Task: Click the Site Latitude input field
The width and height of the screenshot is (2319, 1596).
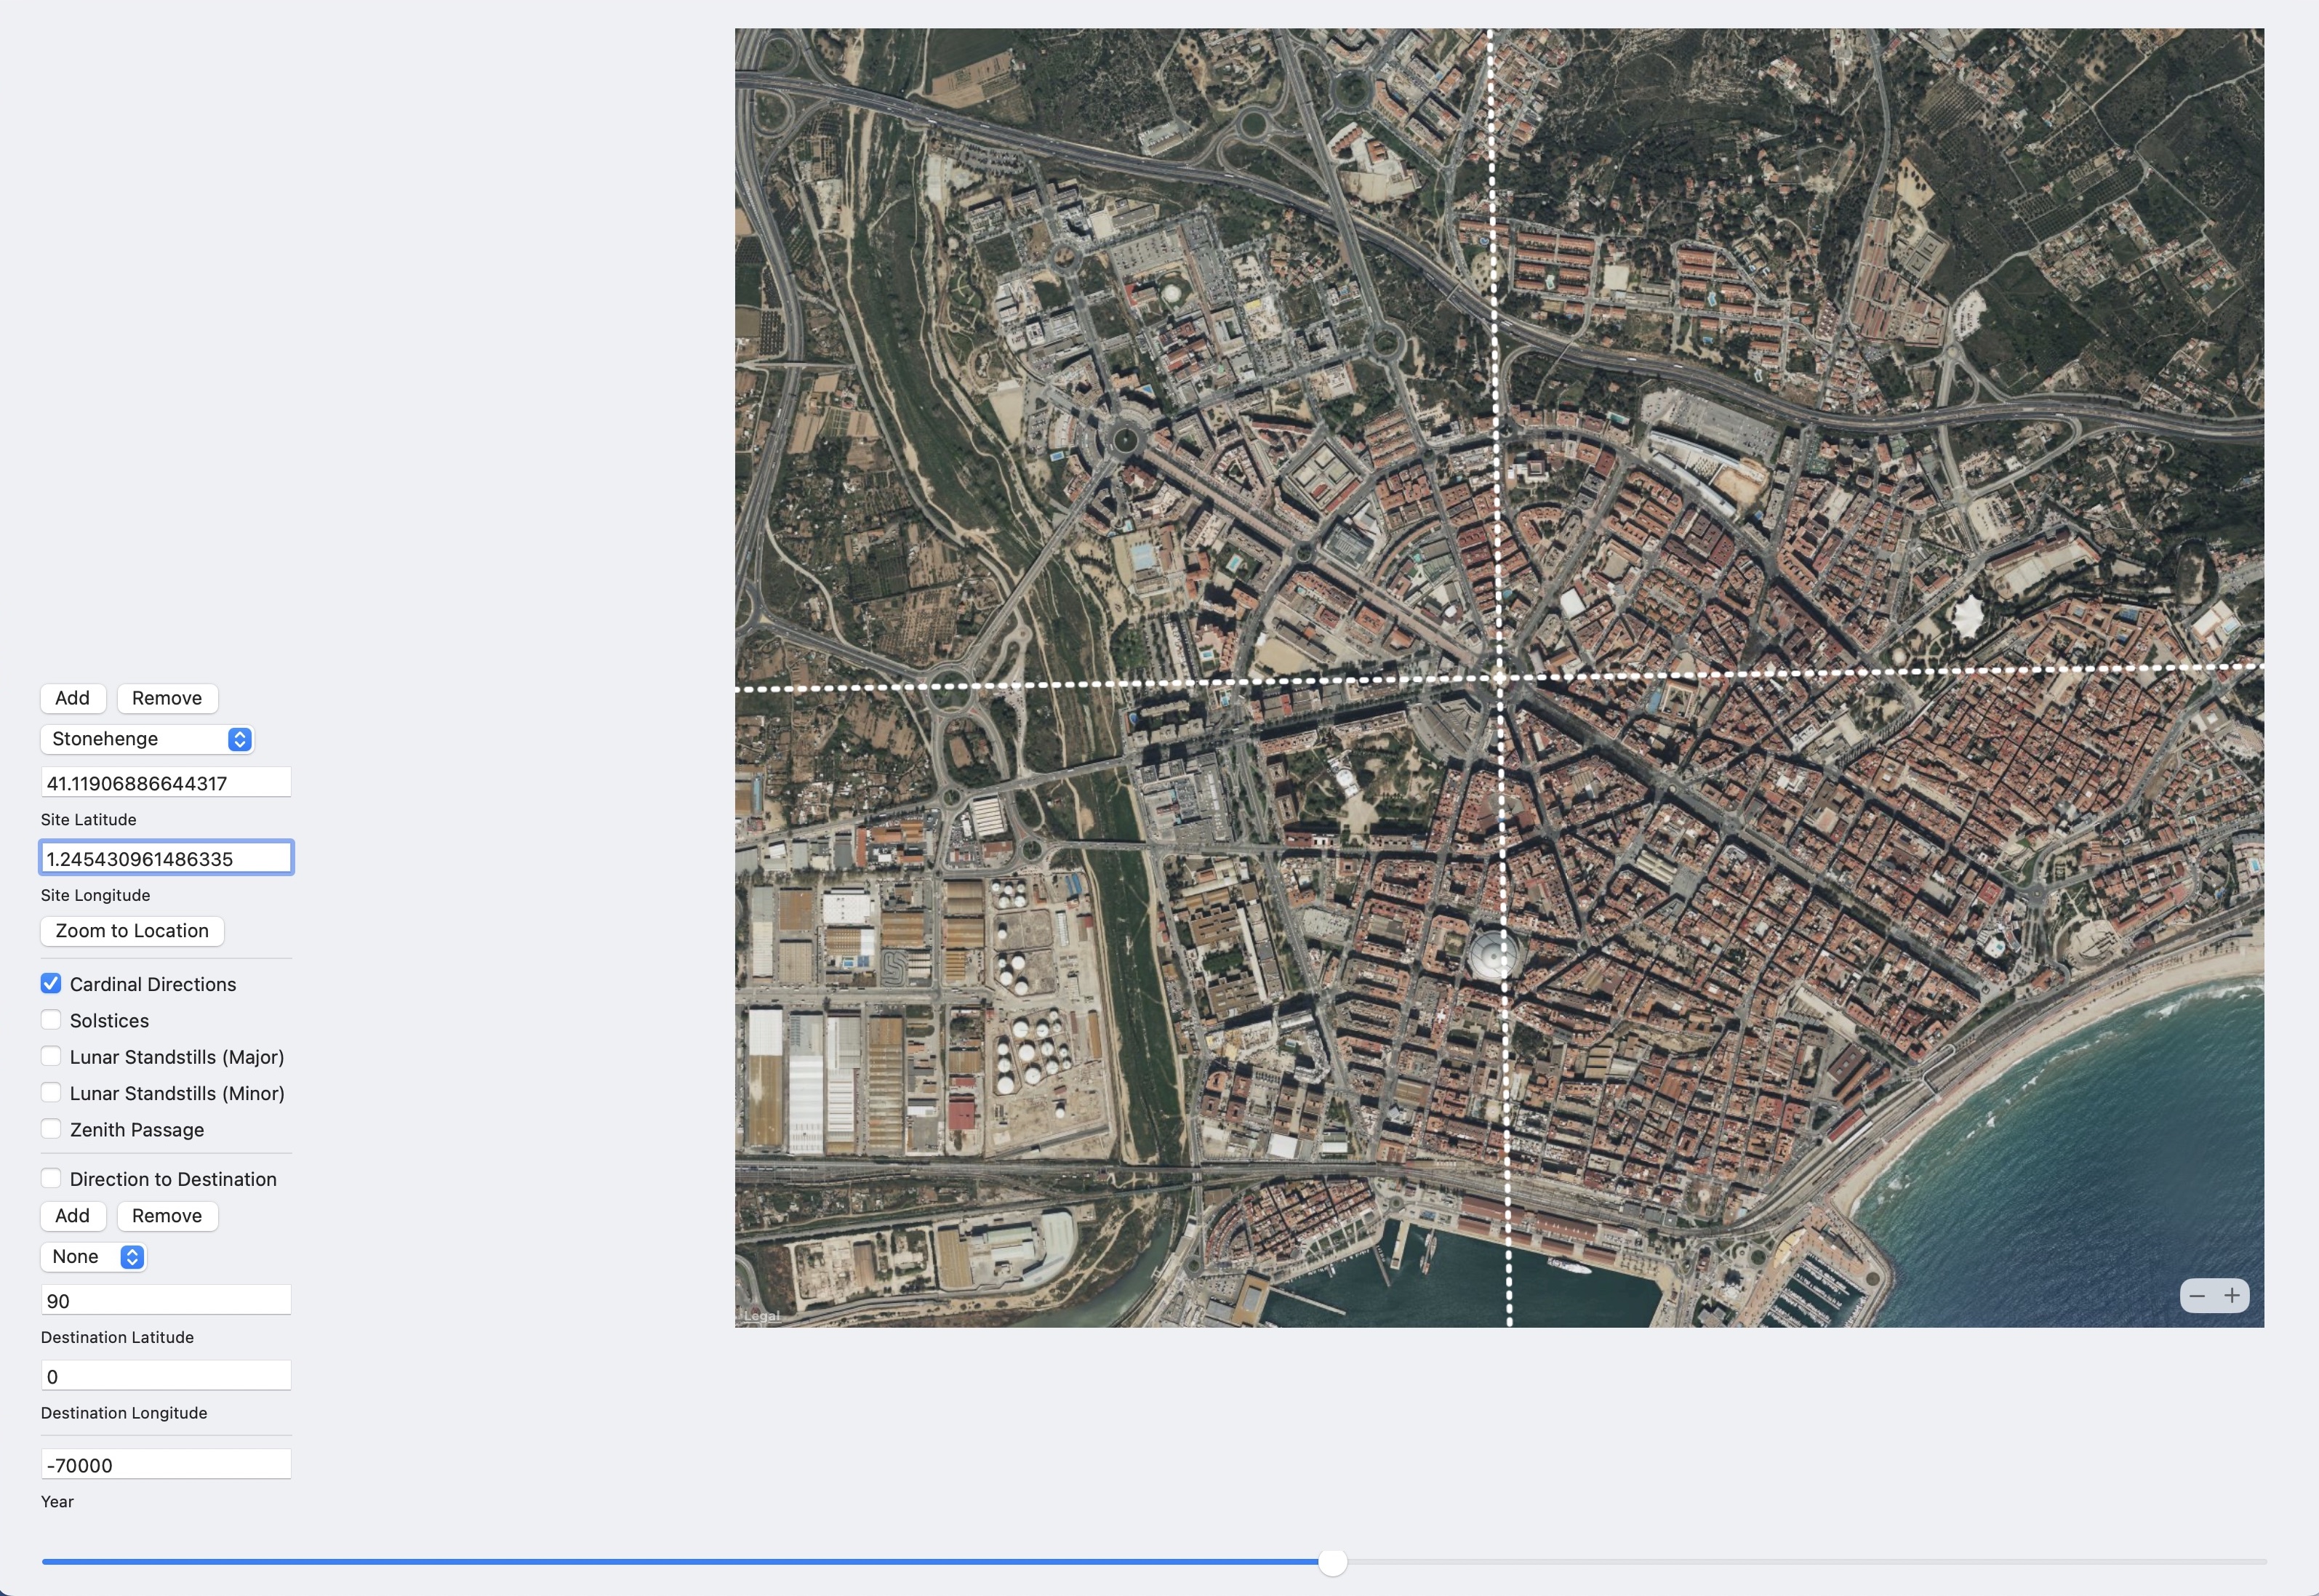Action: pos(165,783)
